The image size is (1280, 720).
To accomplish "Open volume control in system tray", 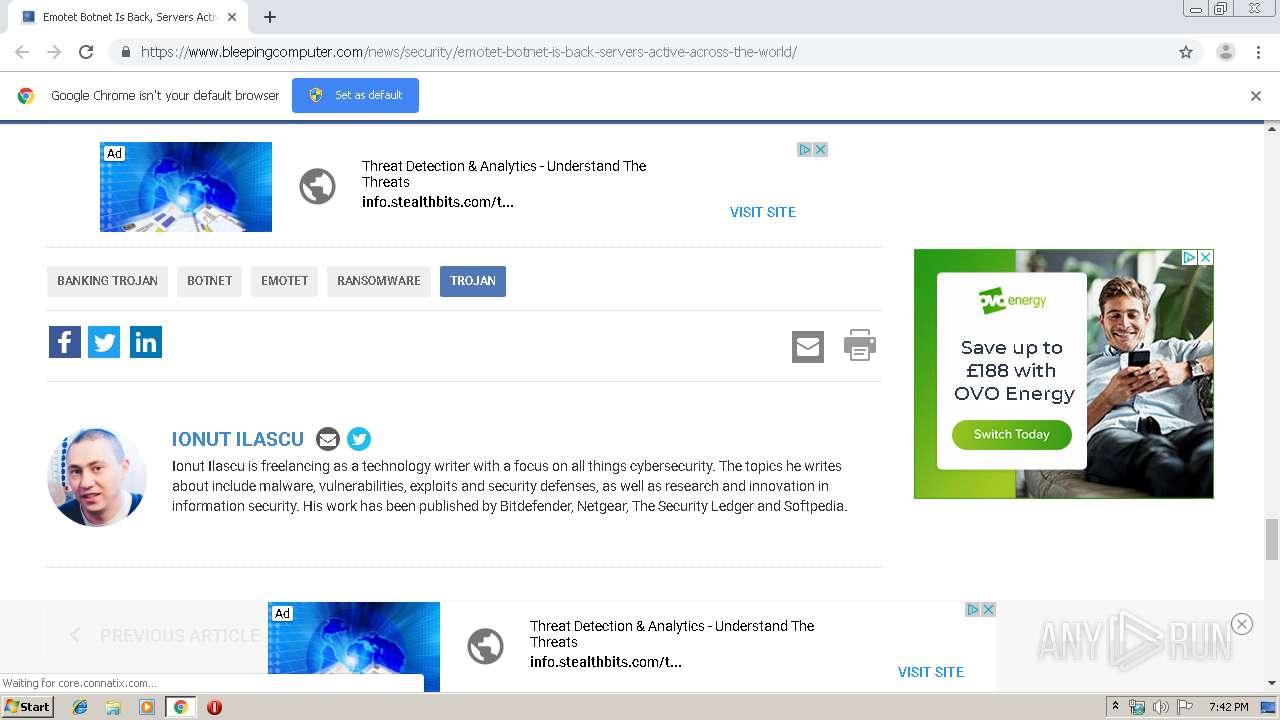I will [x=1161, y=707].
